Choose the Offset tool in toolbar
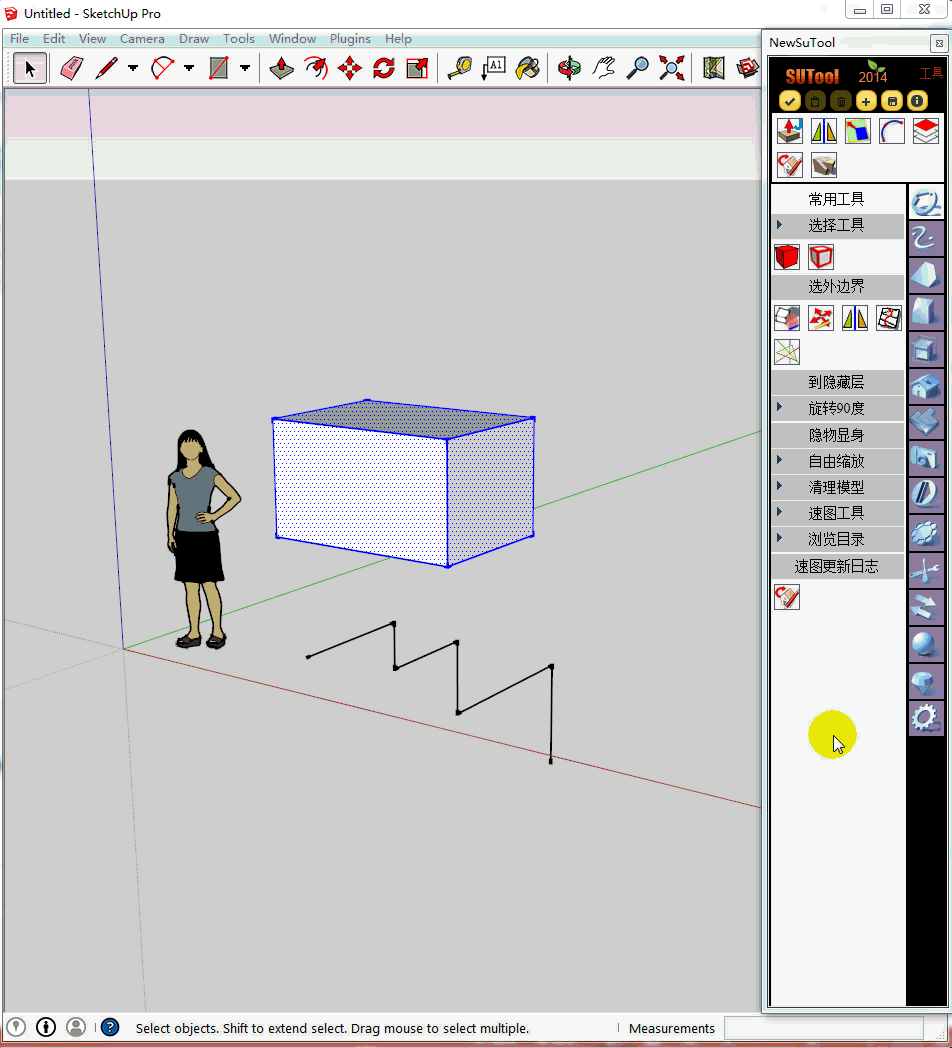Viewport: 952px width, 1048px height. point(316,68)
